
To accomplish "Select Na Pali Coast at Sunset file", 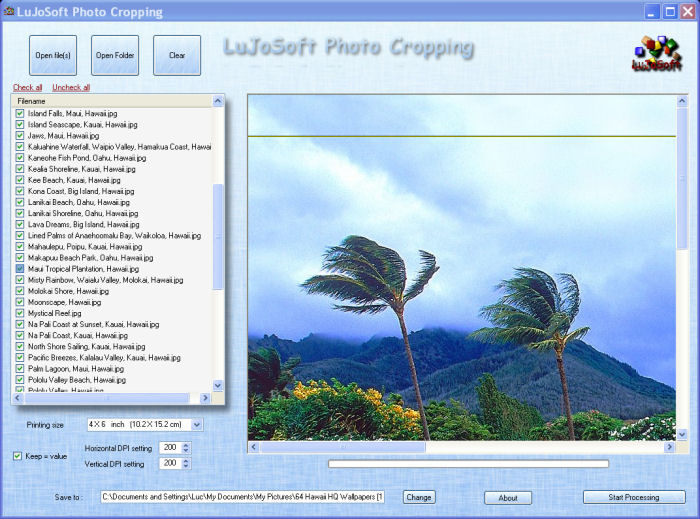I will coord(93,324).
